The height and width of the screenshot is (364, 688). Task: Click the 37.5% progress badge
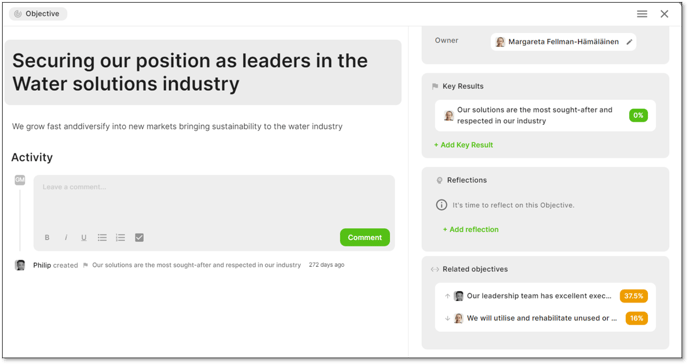tap(634, 296)
